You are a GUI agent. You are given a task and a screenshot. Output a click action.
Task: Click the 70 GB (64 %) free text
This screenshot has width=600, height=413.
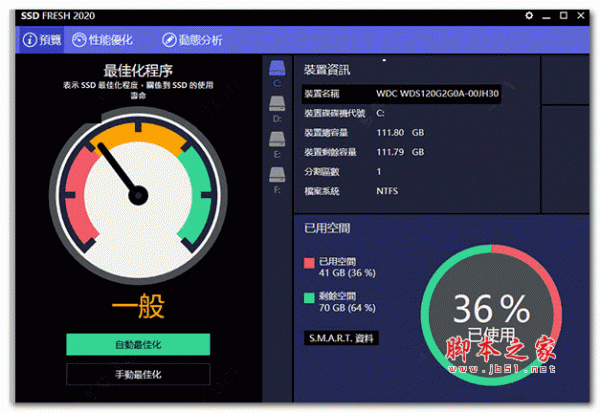coord(347,308)
